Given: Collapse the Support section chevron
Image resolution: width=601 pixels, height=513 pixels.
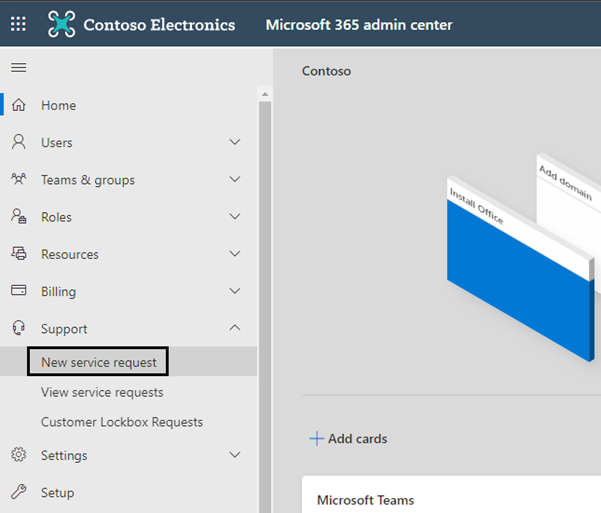Looking at the screenshot, I should pos(235,328).
